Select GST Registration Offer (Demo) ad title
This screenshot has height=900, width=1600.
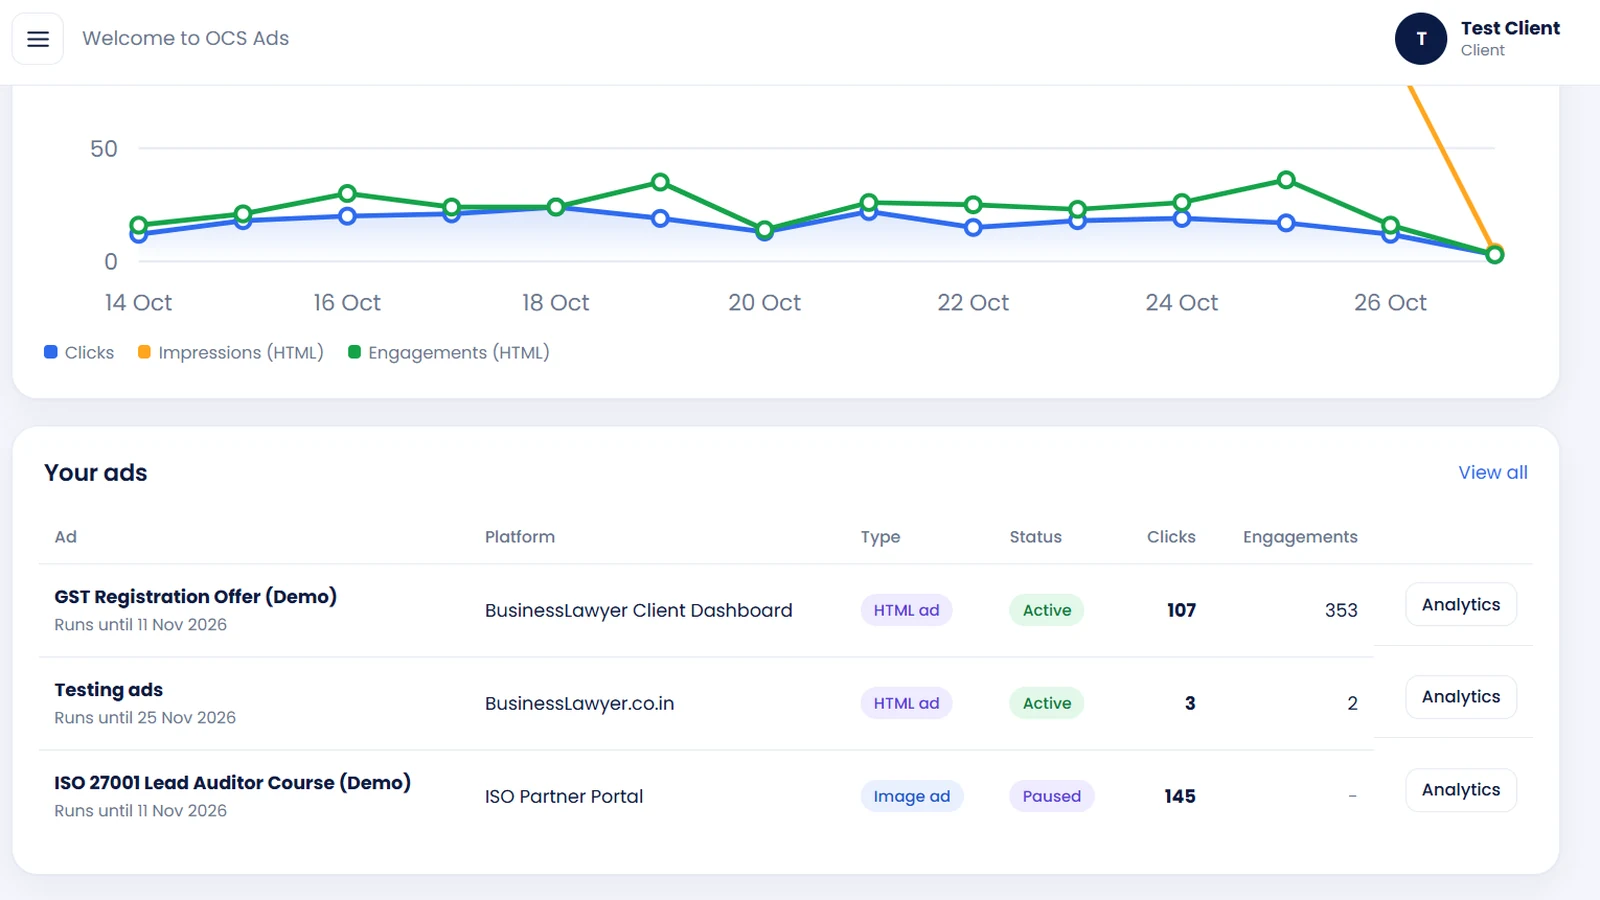pos(195,596)
